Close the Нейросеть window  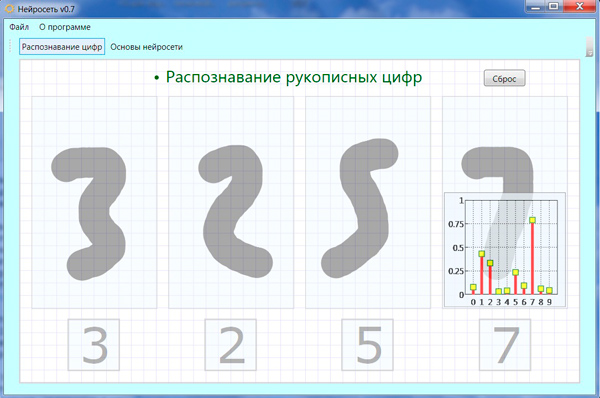[x=580, y=6]
